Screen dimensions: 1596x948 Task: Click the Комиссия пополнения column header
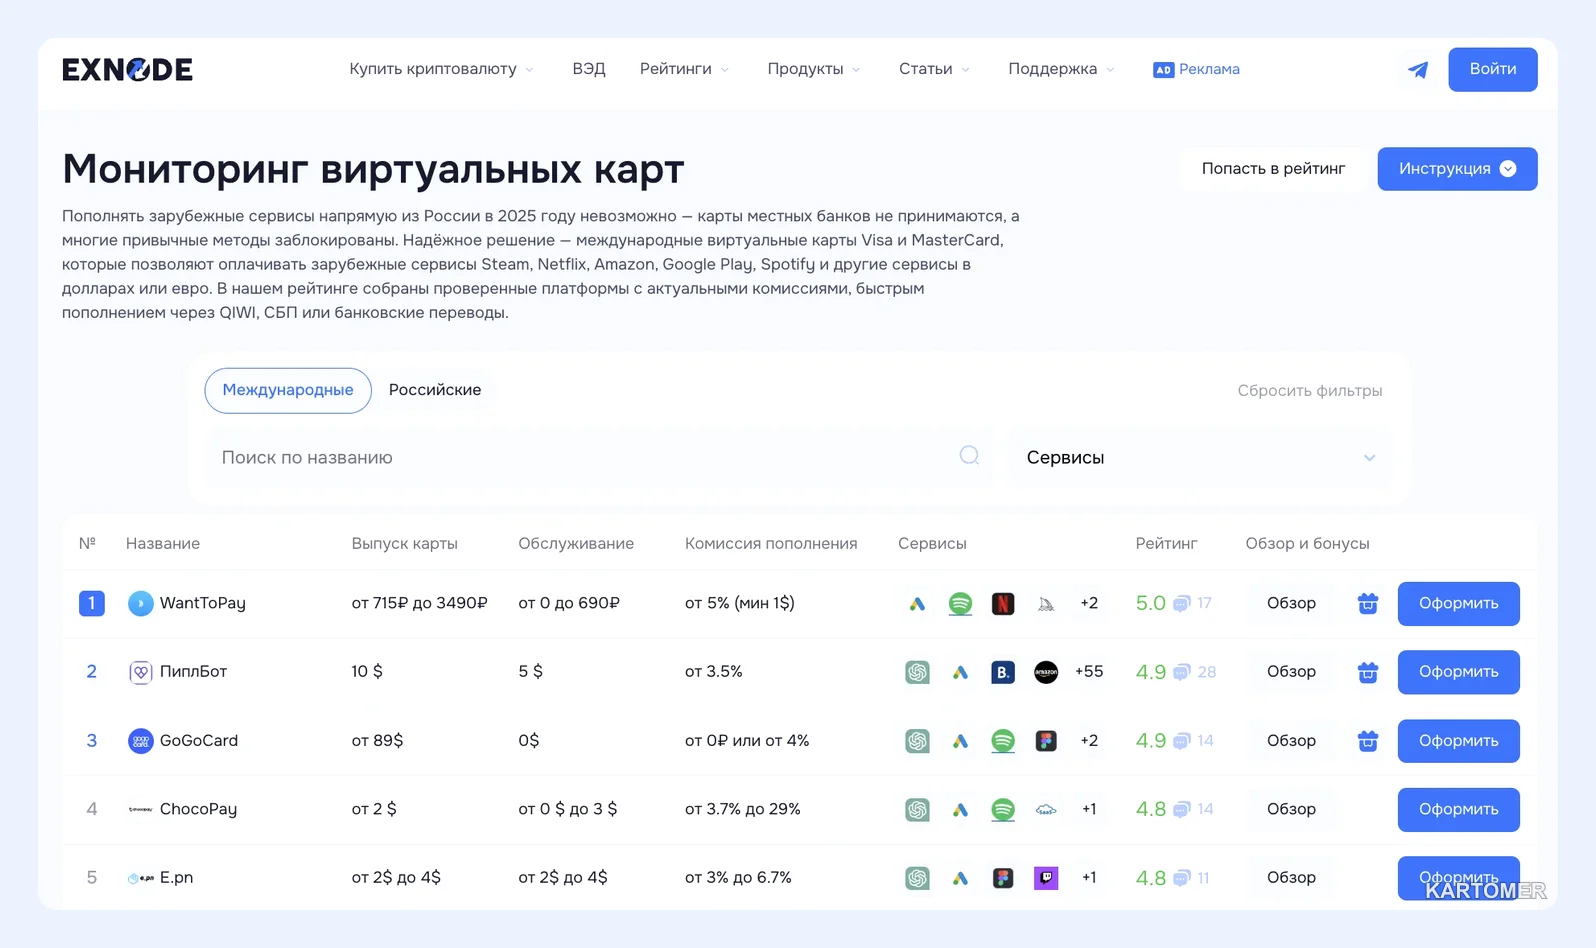coord(771,543)
